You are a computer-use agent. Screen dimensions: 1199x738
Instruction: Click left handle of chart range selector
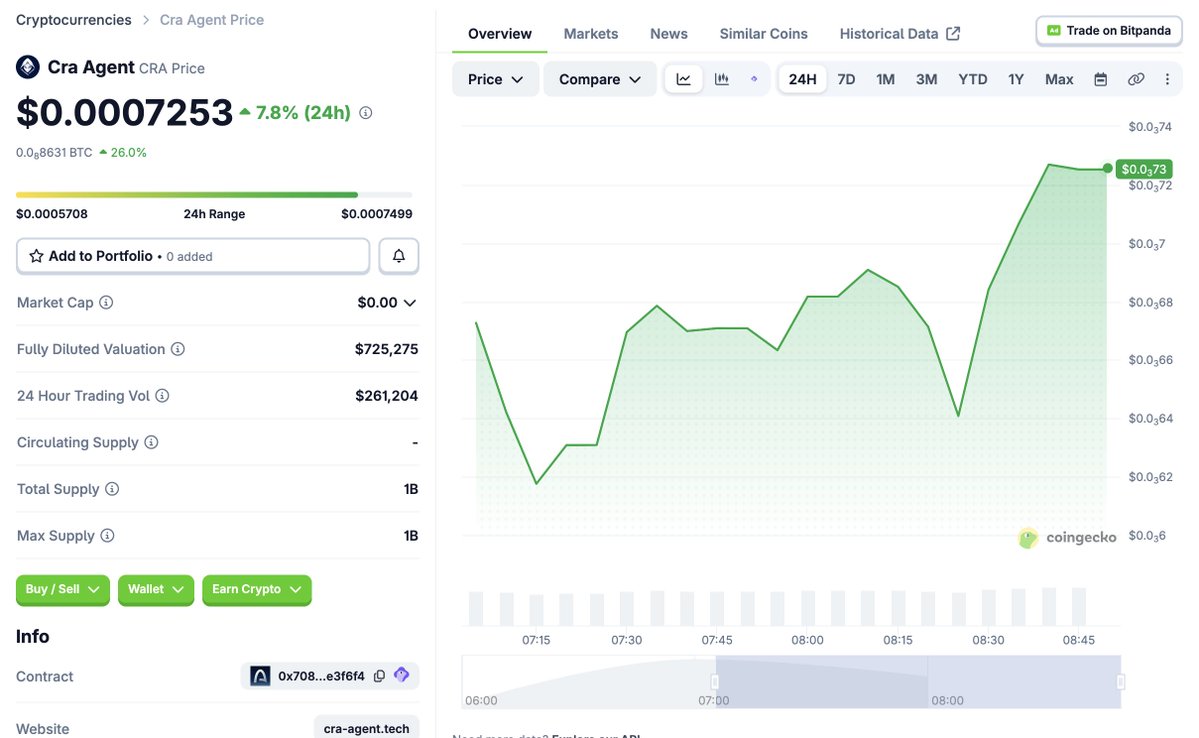pos(715,681)
